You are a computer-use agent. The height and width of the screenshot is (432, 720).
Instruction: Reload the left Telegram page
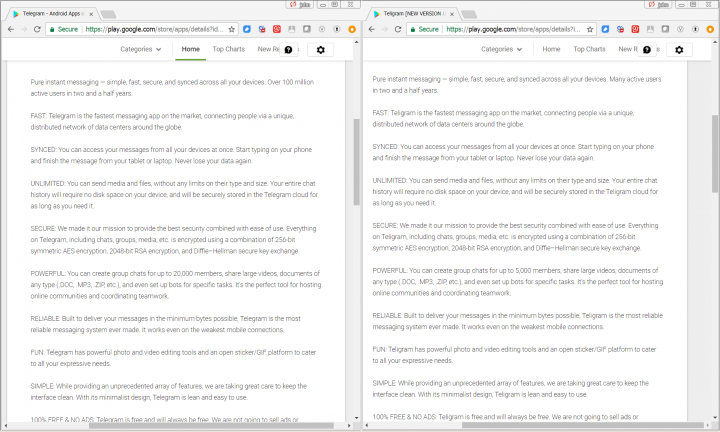37,29
